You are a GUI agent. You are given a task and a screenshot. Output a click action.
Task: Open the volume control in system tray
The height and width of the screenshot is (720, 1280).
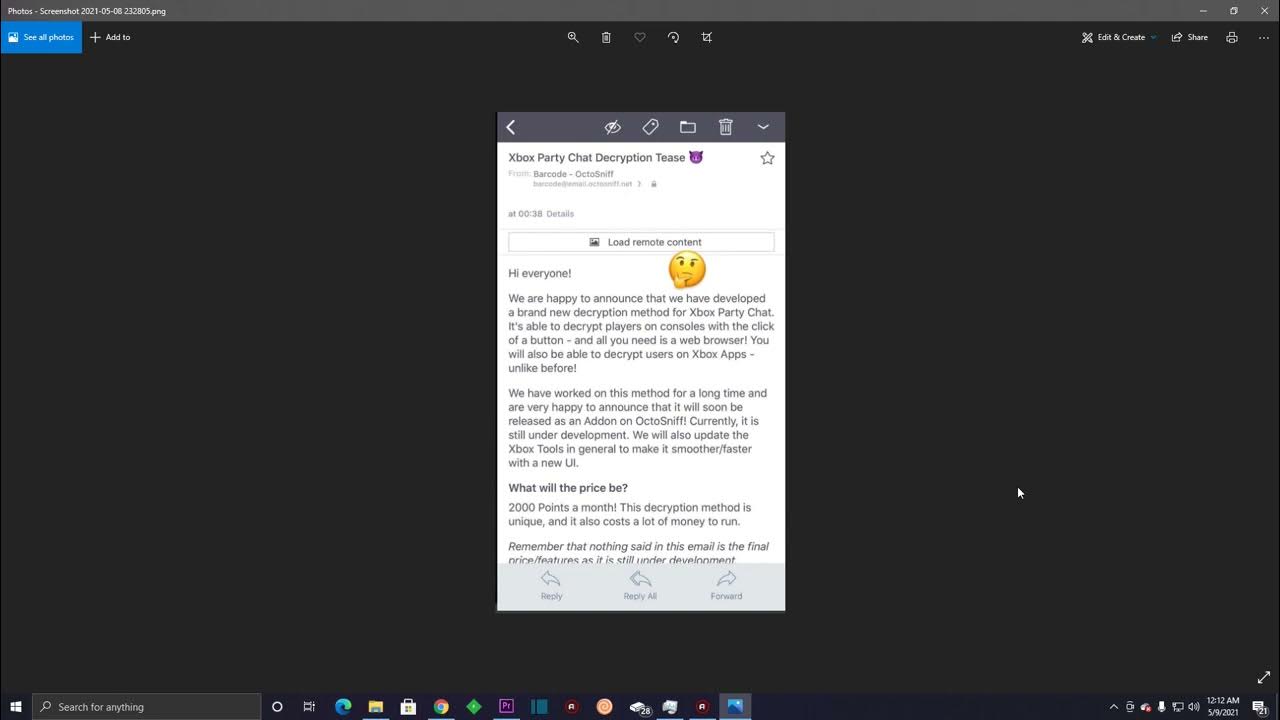[1194, 707]
